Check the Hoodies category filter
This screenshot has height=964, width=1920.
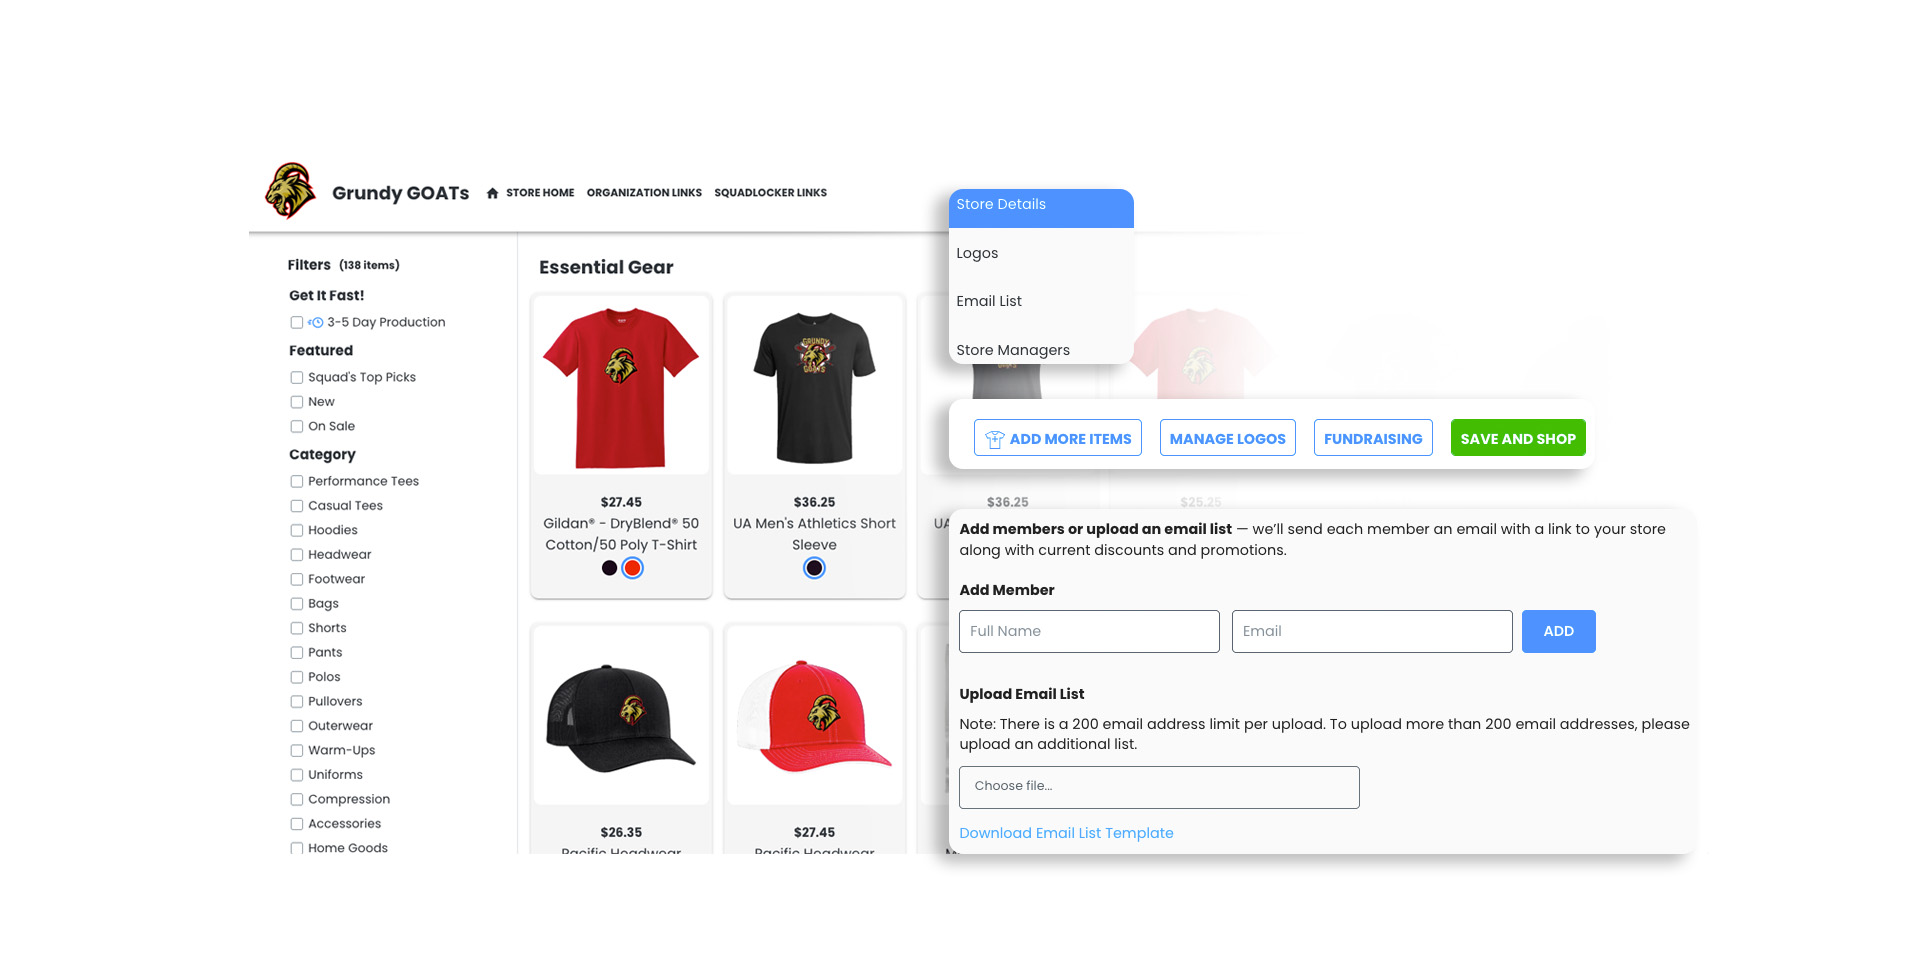(x=296, y=530)
